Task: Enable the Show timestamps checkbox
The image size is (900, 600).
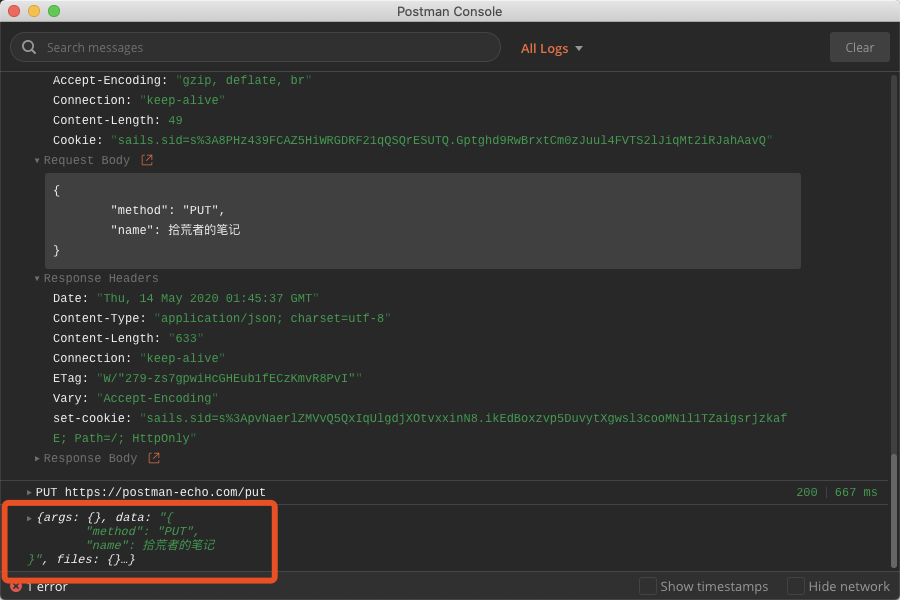Action: pos(648,586)
